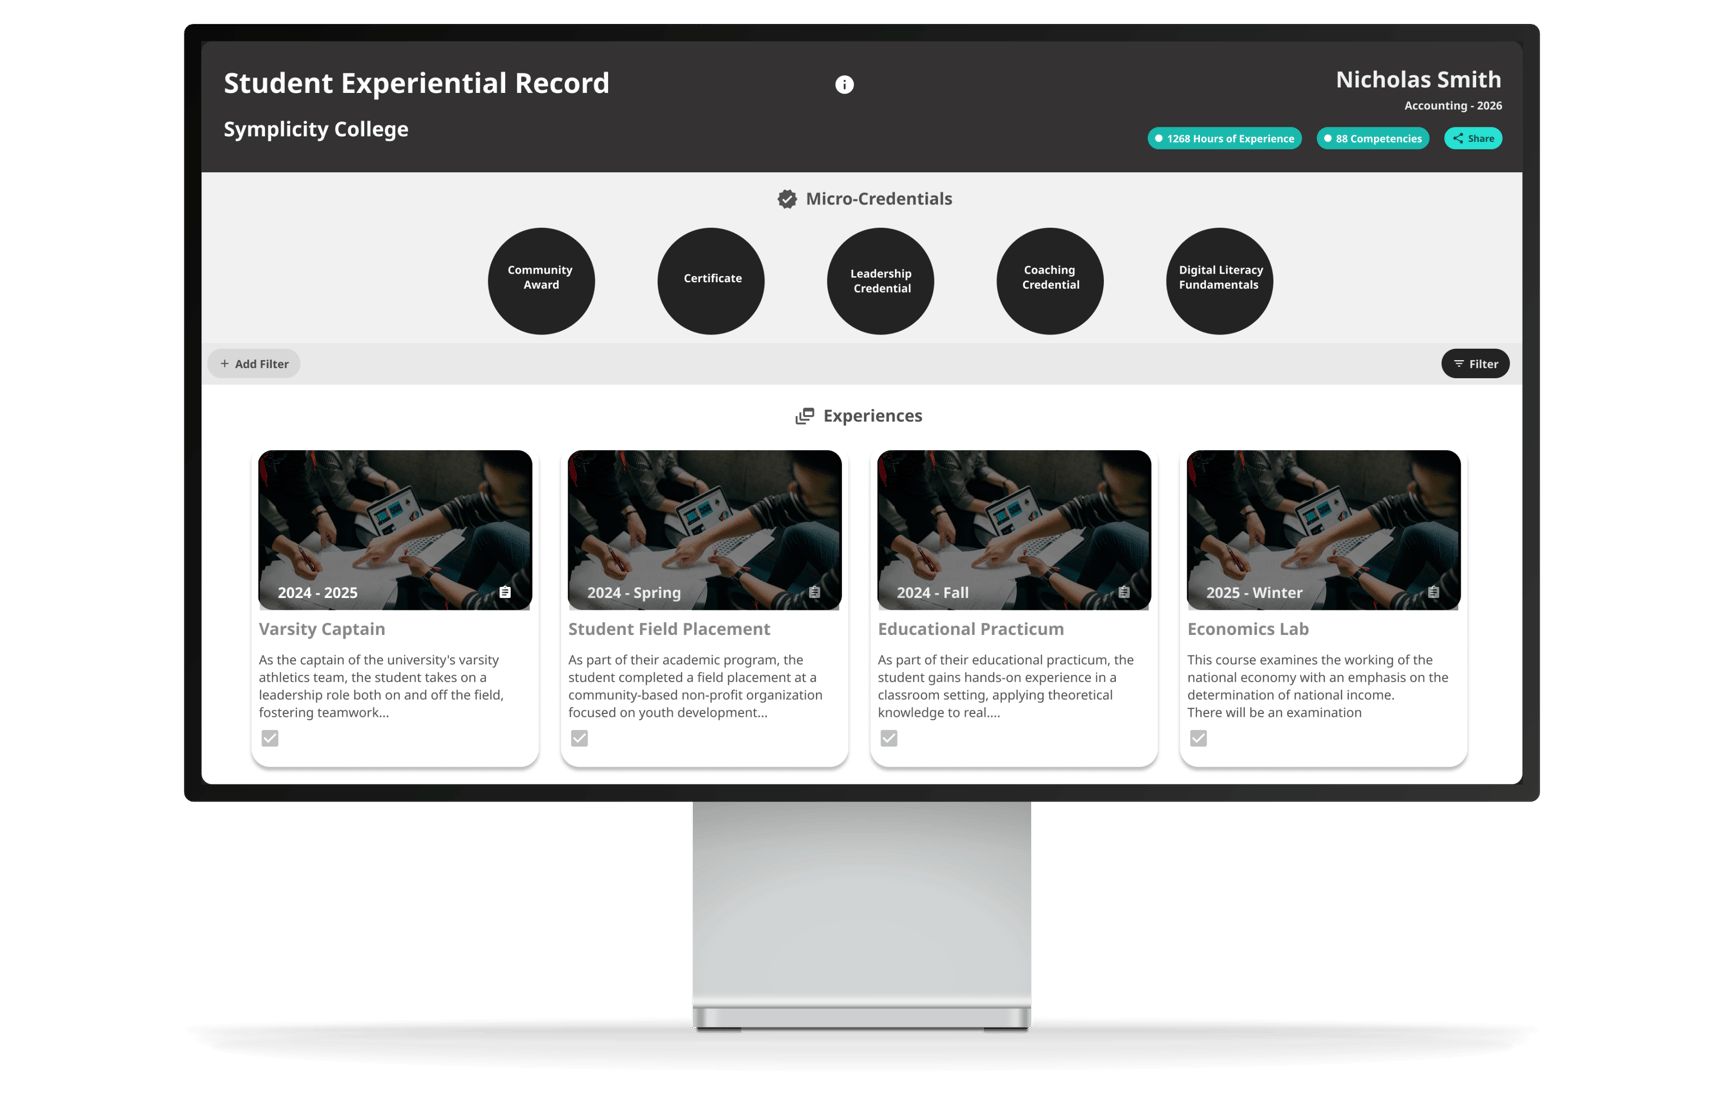Click the 2024 - Spring experience thumbnail
The height and width of the screenshot is (1097, 1724).
click(704, 530)
